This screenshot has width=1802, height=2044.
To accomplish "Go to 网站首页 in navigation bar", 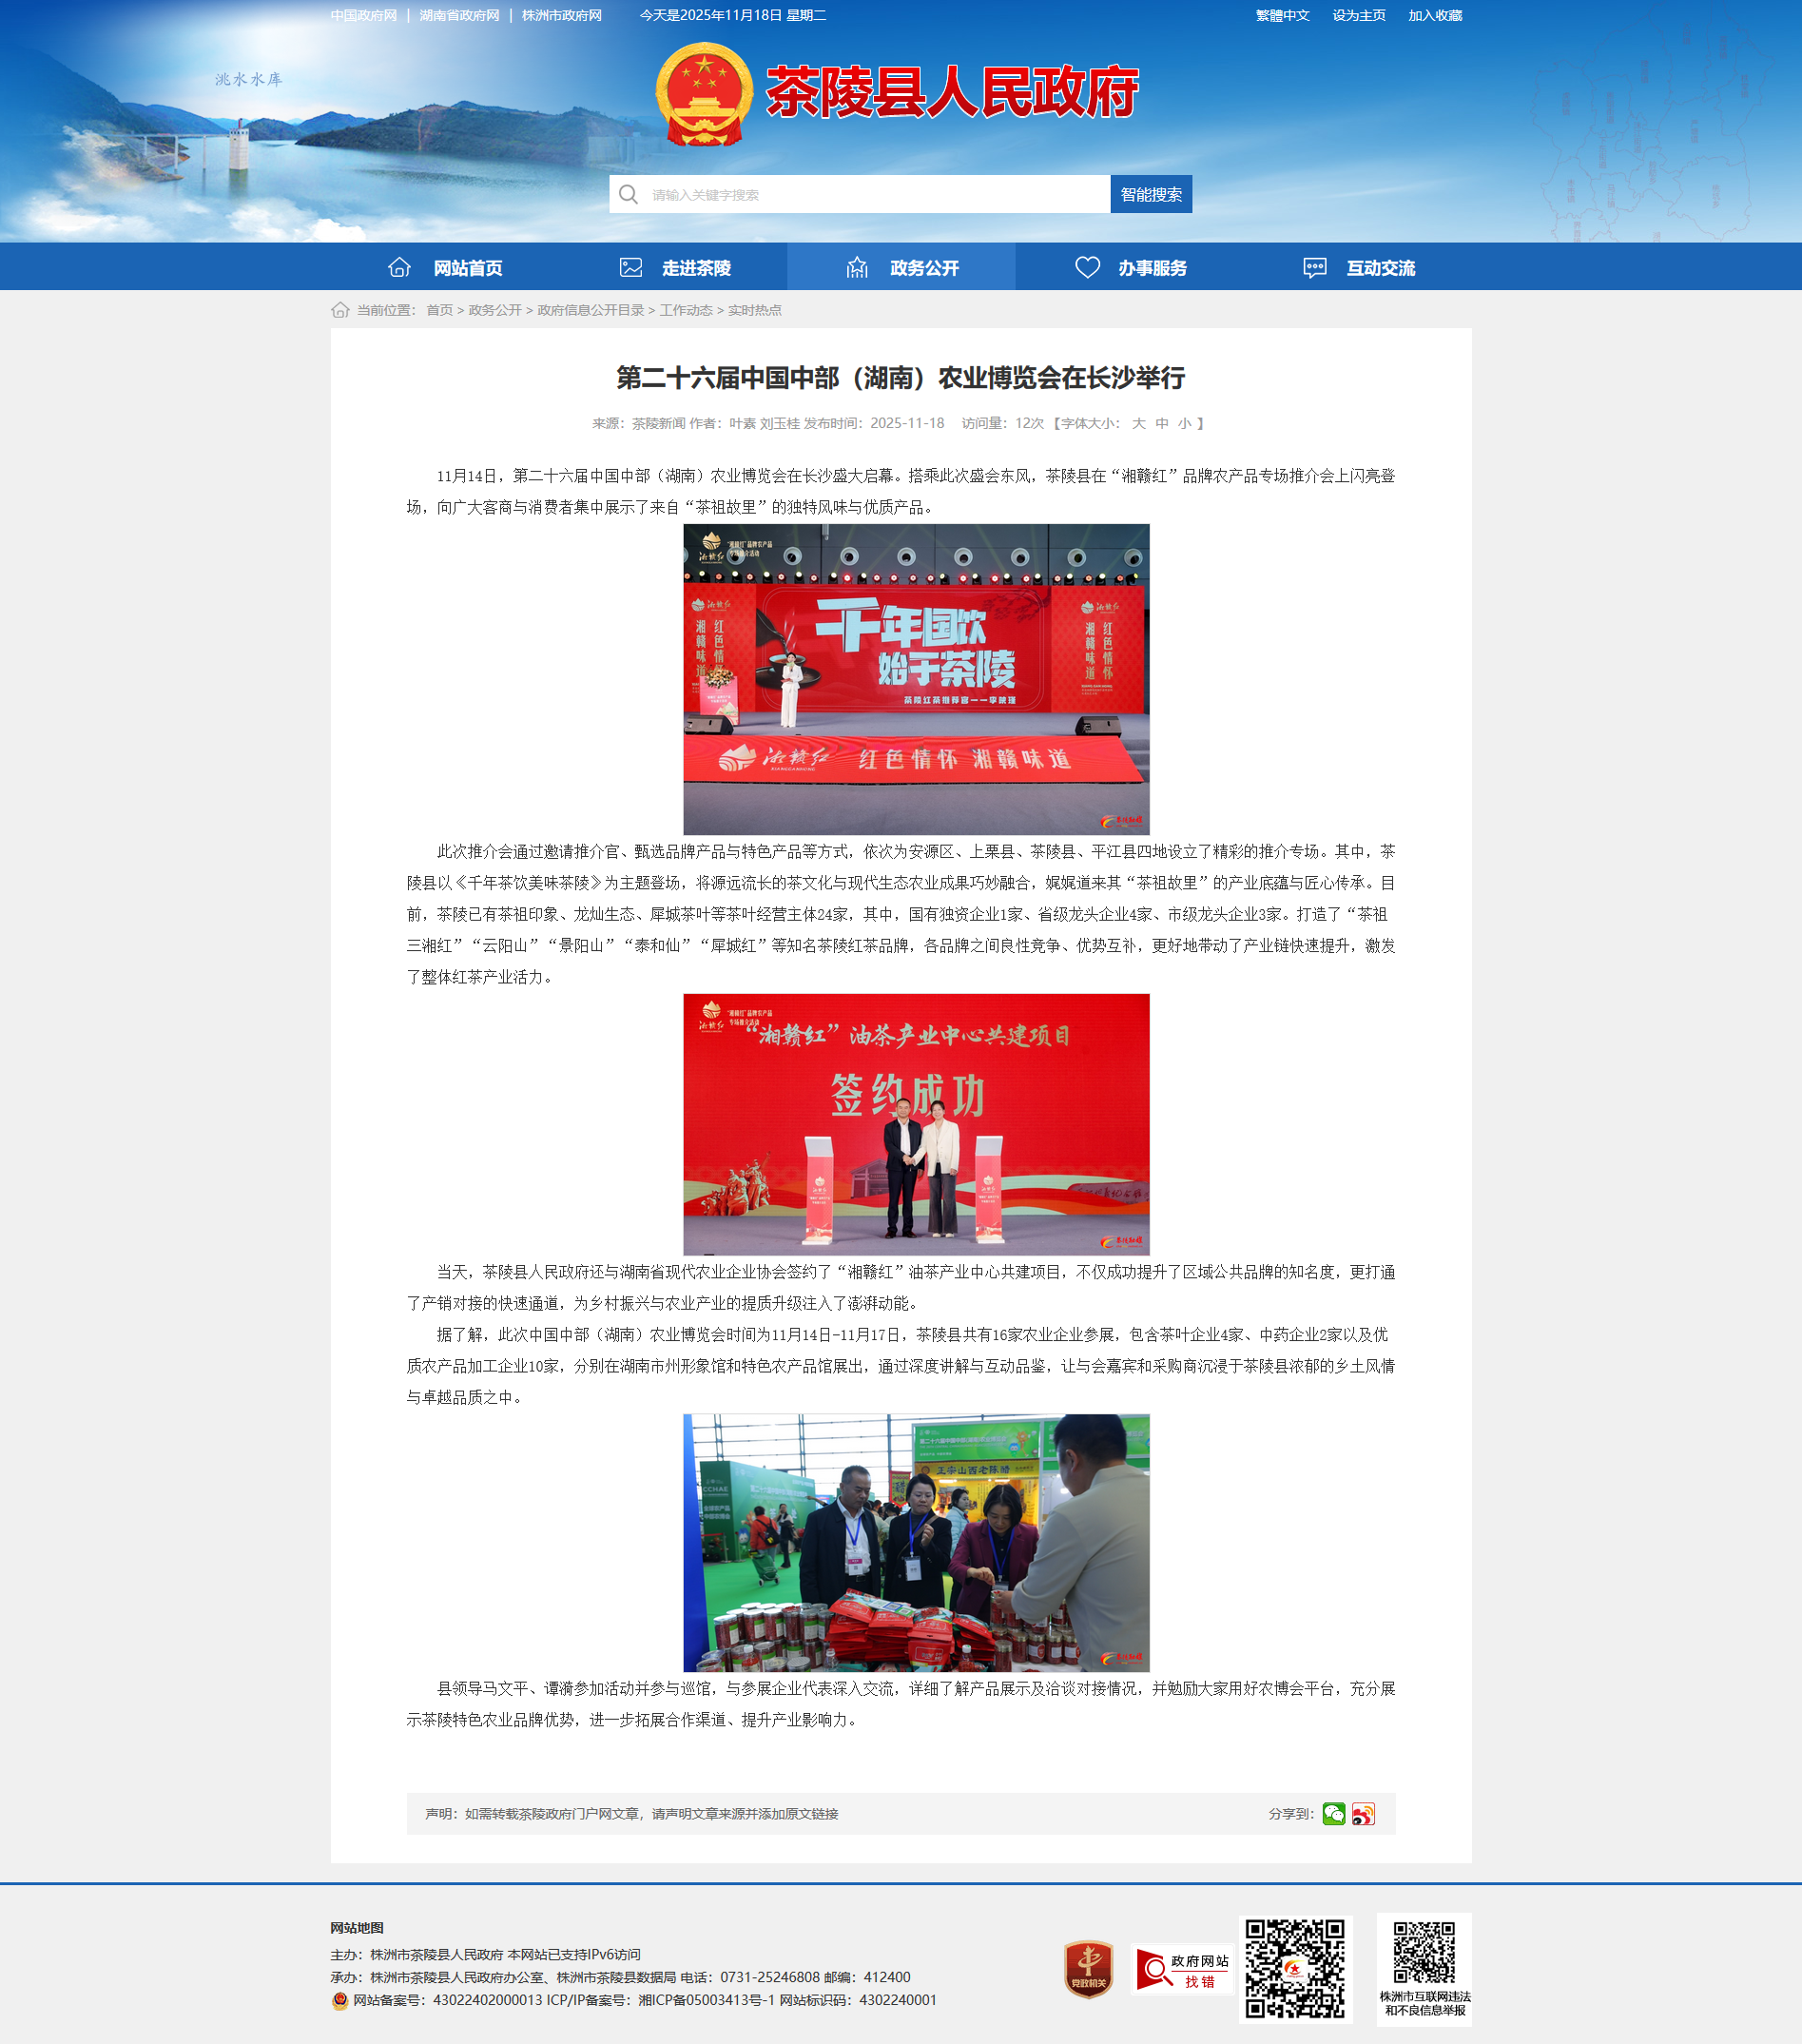I will point(445,267).
